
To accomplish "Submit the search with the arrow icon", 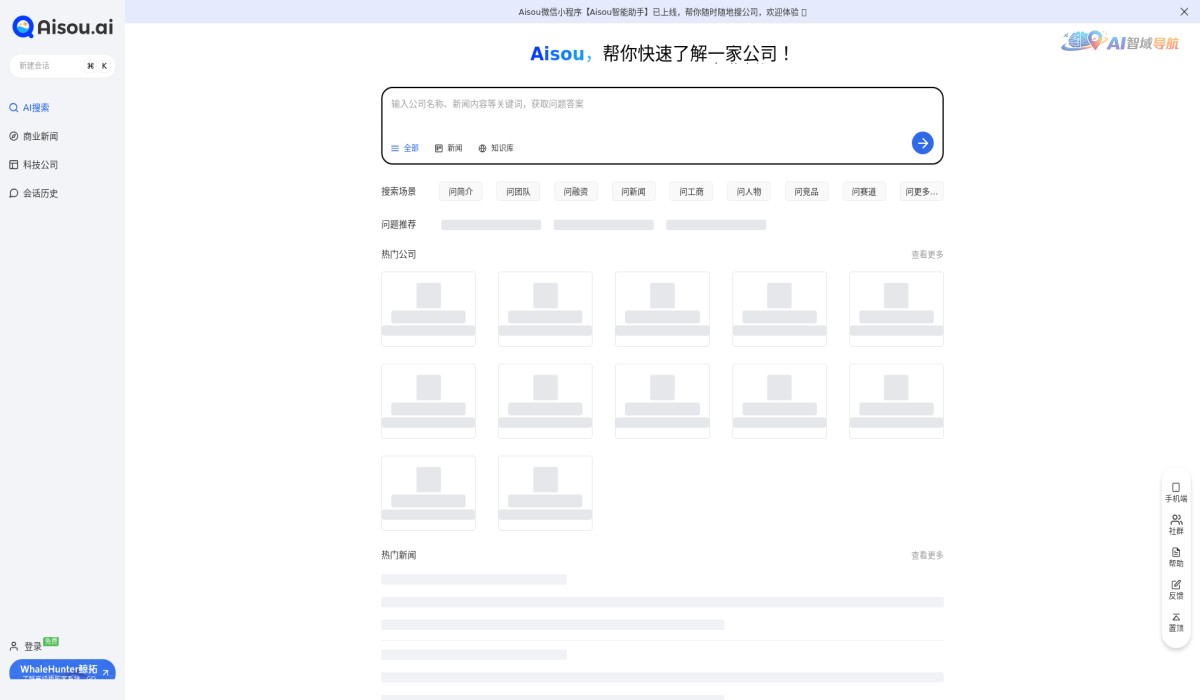I will click(922, 142).
